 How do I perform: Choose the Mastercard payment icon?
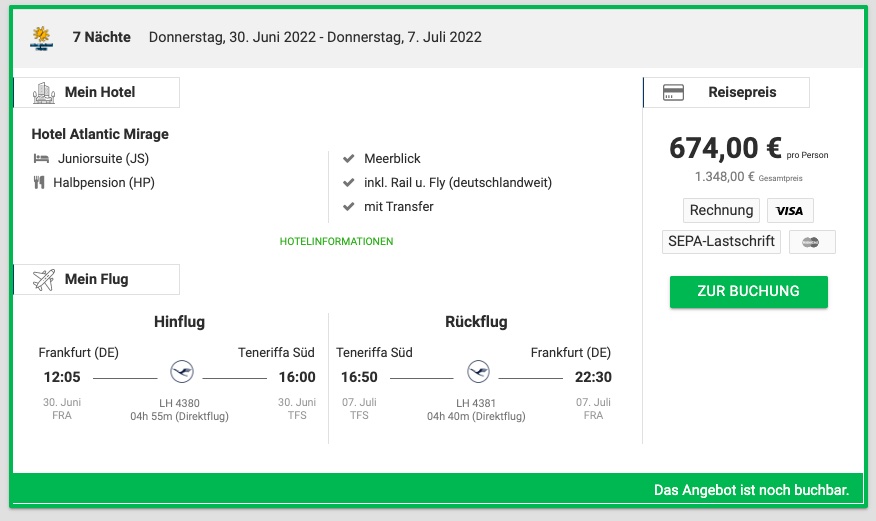[812, 242]
